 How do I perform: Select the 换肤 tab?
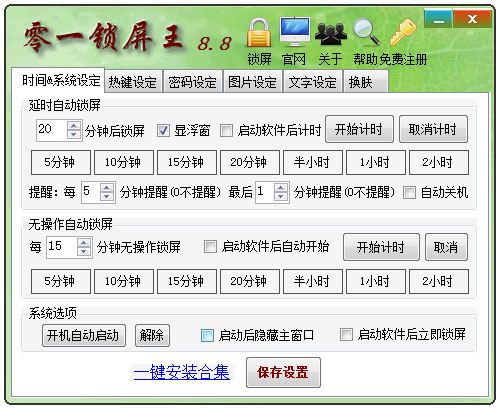click(365, 82)
